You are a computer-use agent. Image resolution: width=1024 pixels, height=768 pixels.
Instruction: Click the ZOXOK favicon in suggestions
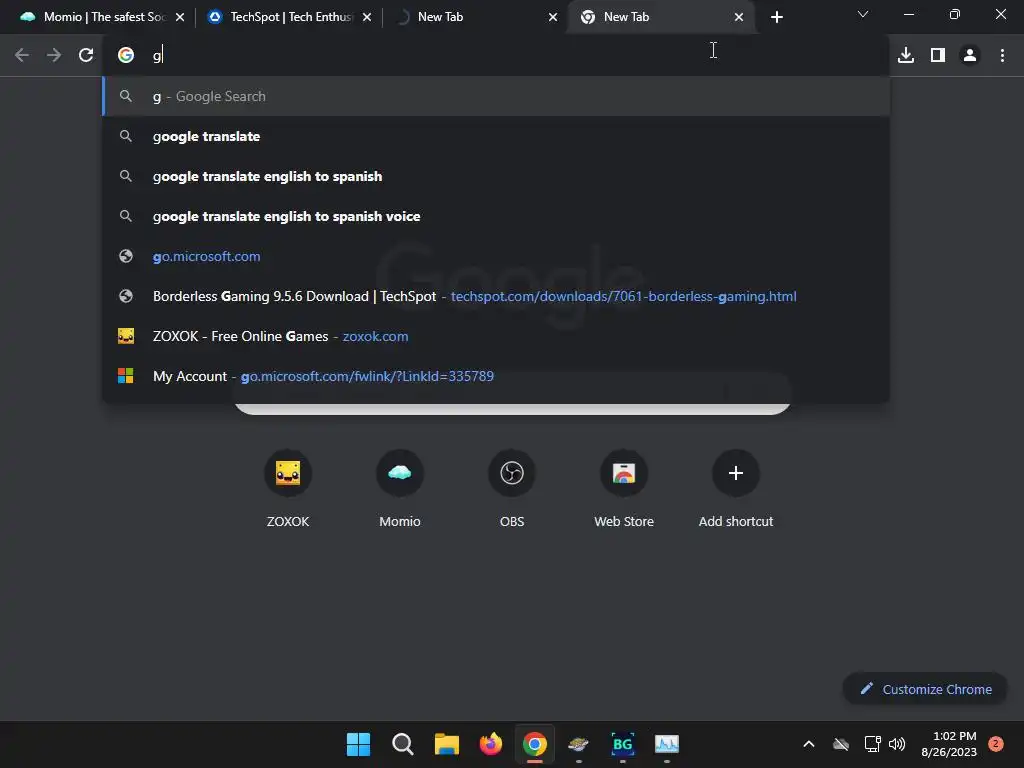(x=125, y=336)
